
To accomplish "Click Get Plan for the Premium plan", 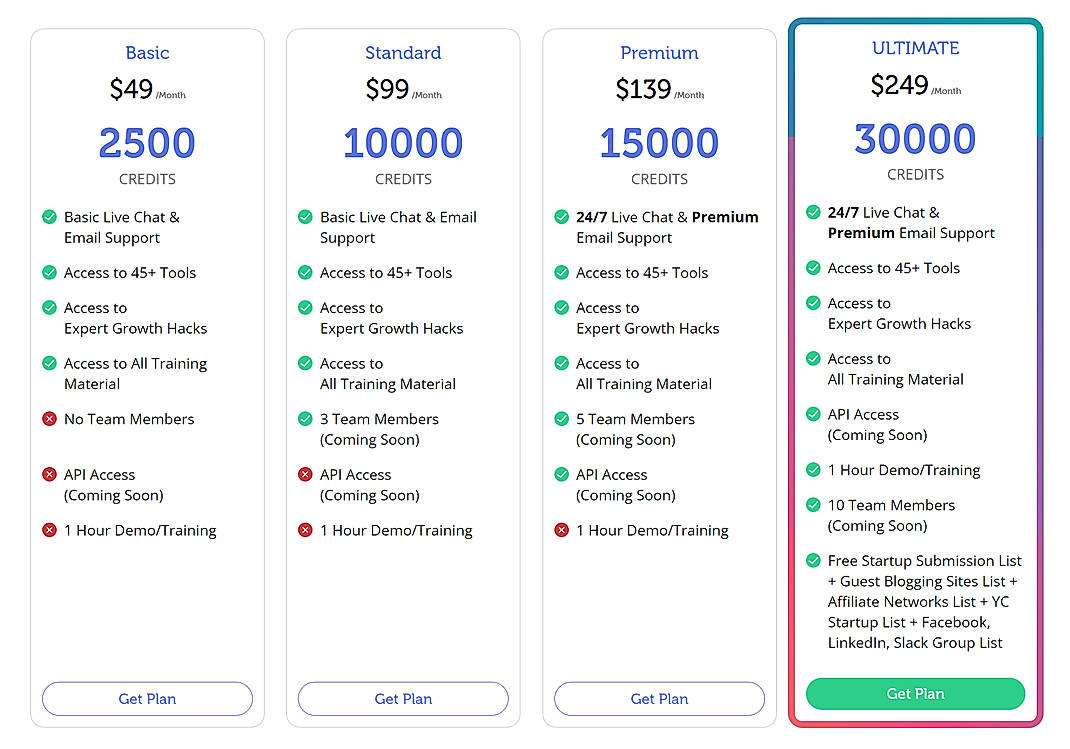I will (659, 699).
